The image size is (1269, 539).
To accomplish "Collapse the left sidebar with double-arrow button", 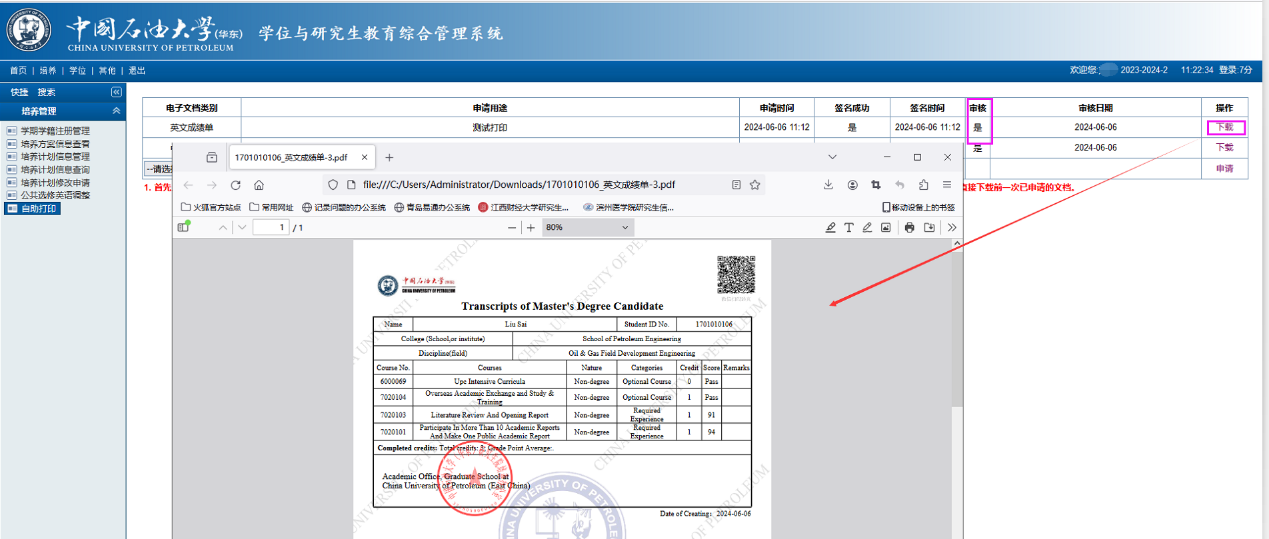I will (x=116, y=92).
